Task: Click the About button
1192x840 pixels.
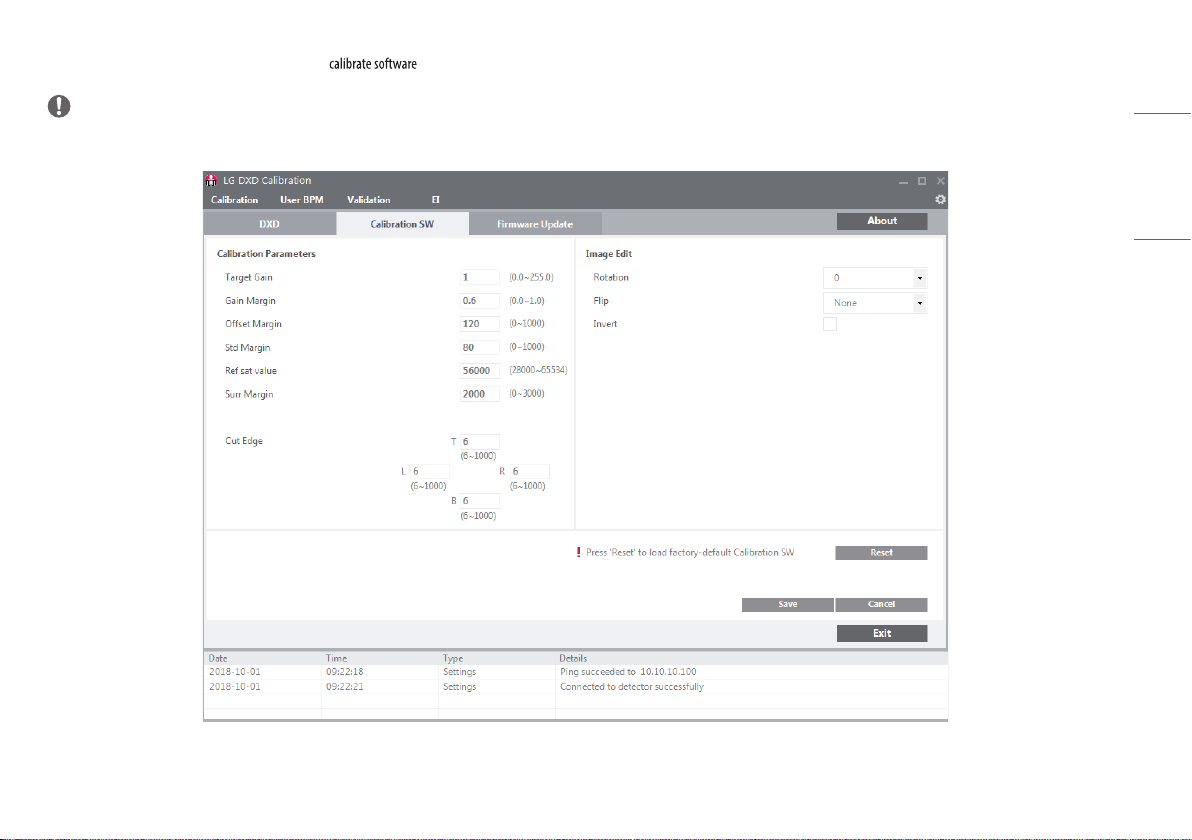Action: (882, 220)
